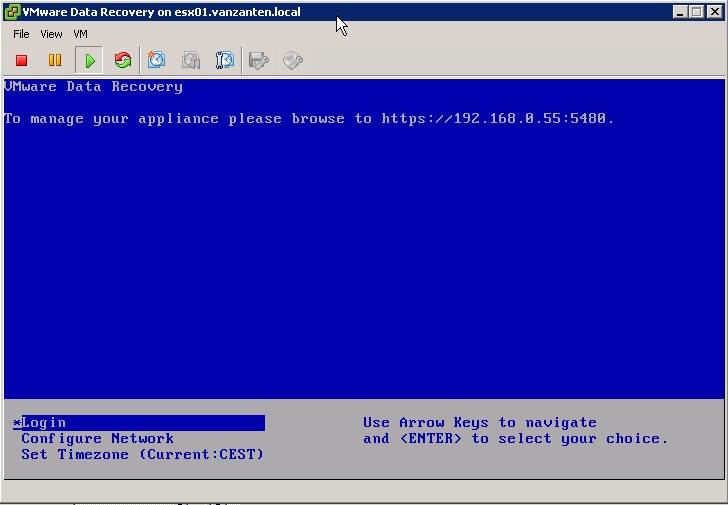Click the green Power On play button

[x=90, y=61]
